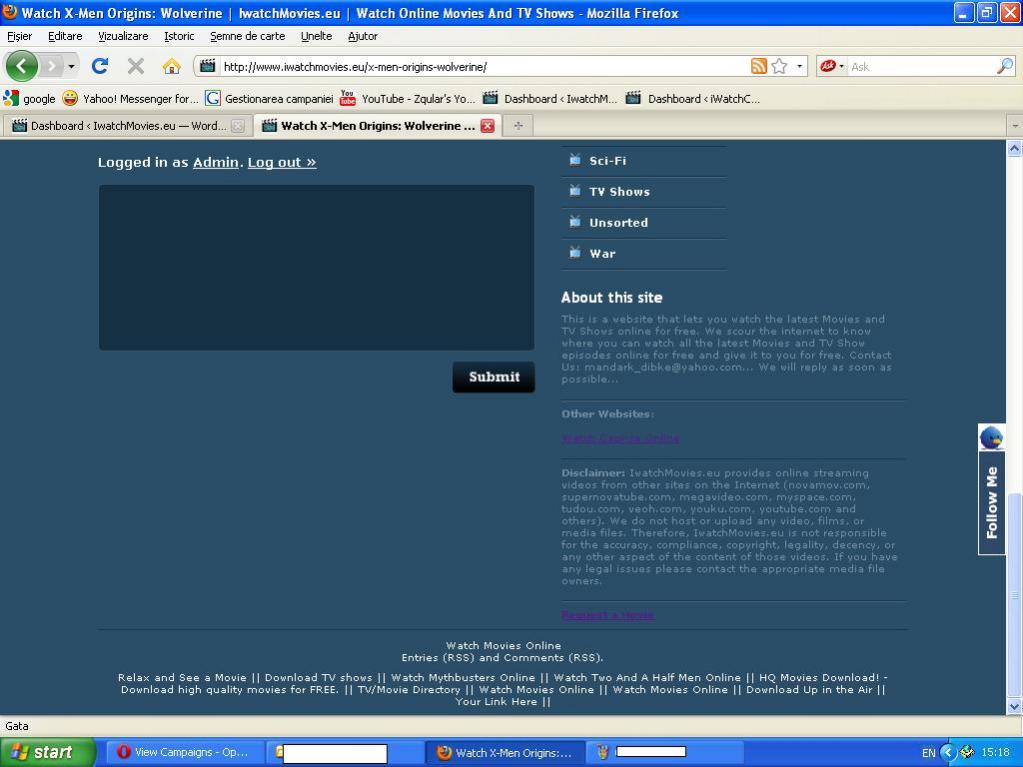The image size is (1023, 767).
Task: Open the Dashboard ‹ iWatchC... bookmark
Action: [x=693, y=98]
